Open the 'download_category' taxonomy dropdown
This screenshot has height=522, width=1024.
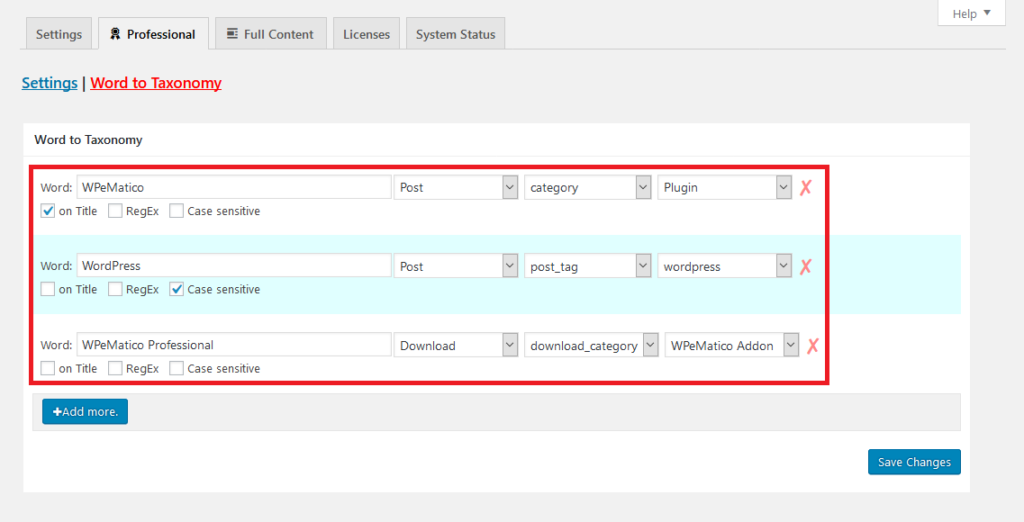pos(591,345)
